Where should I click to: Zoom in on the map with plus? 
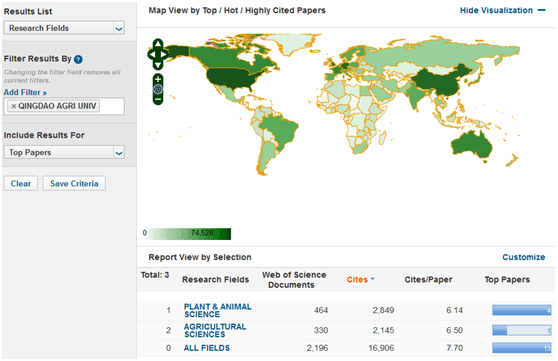pos(158,79)
